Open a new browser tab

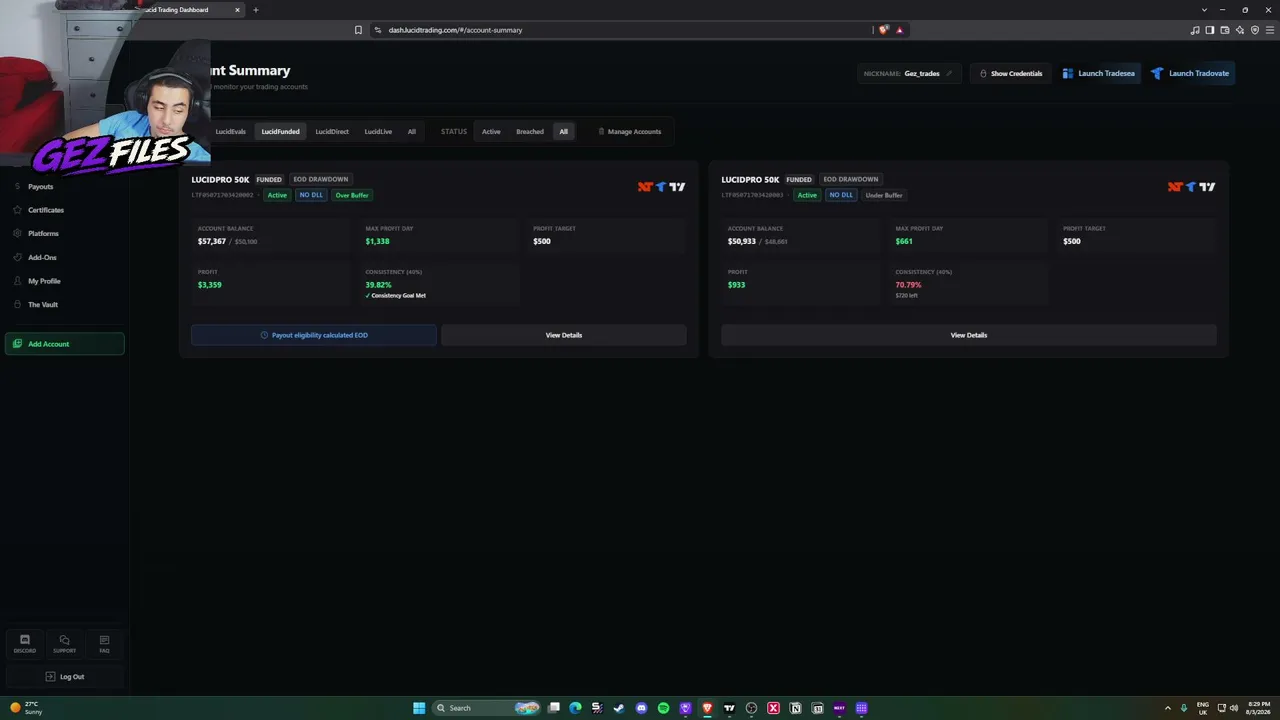coord(255,10)
